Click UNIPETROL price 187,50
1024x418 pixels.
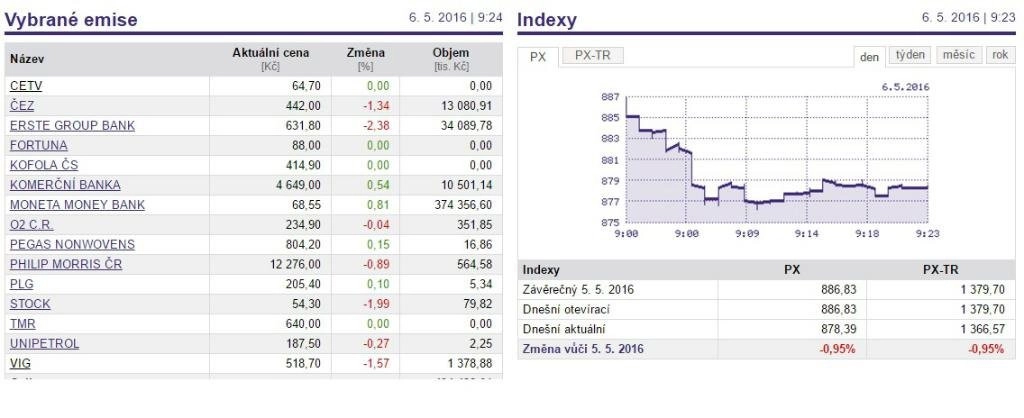click(x=303, y=344)
